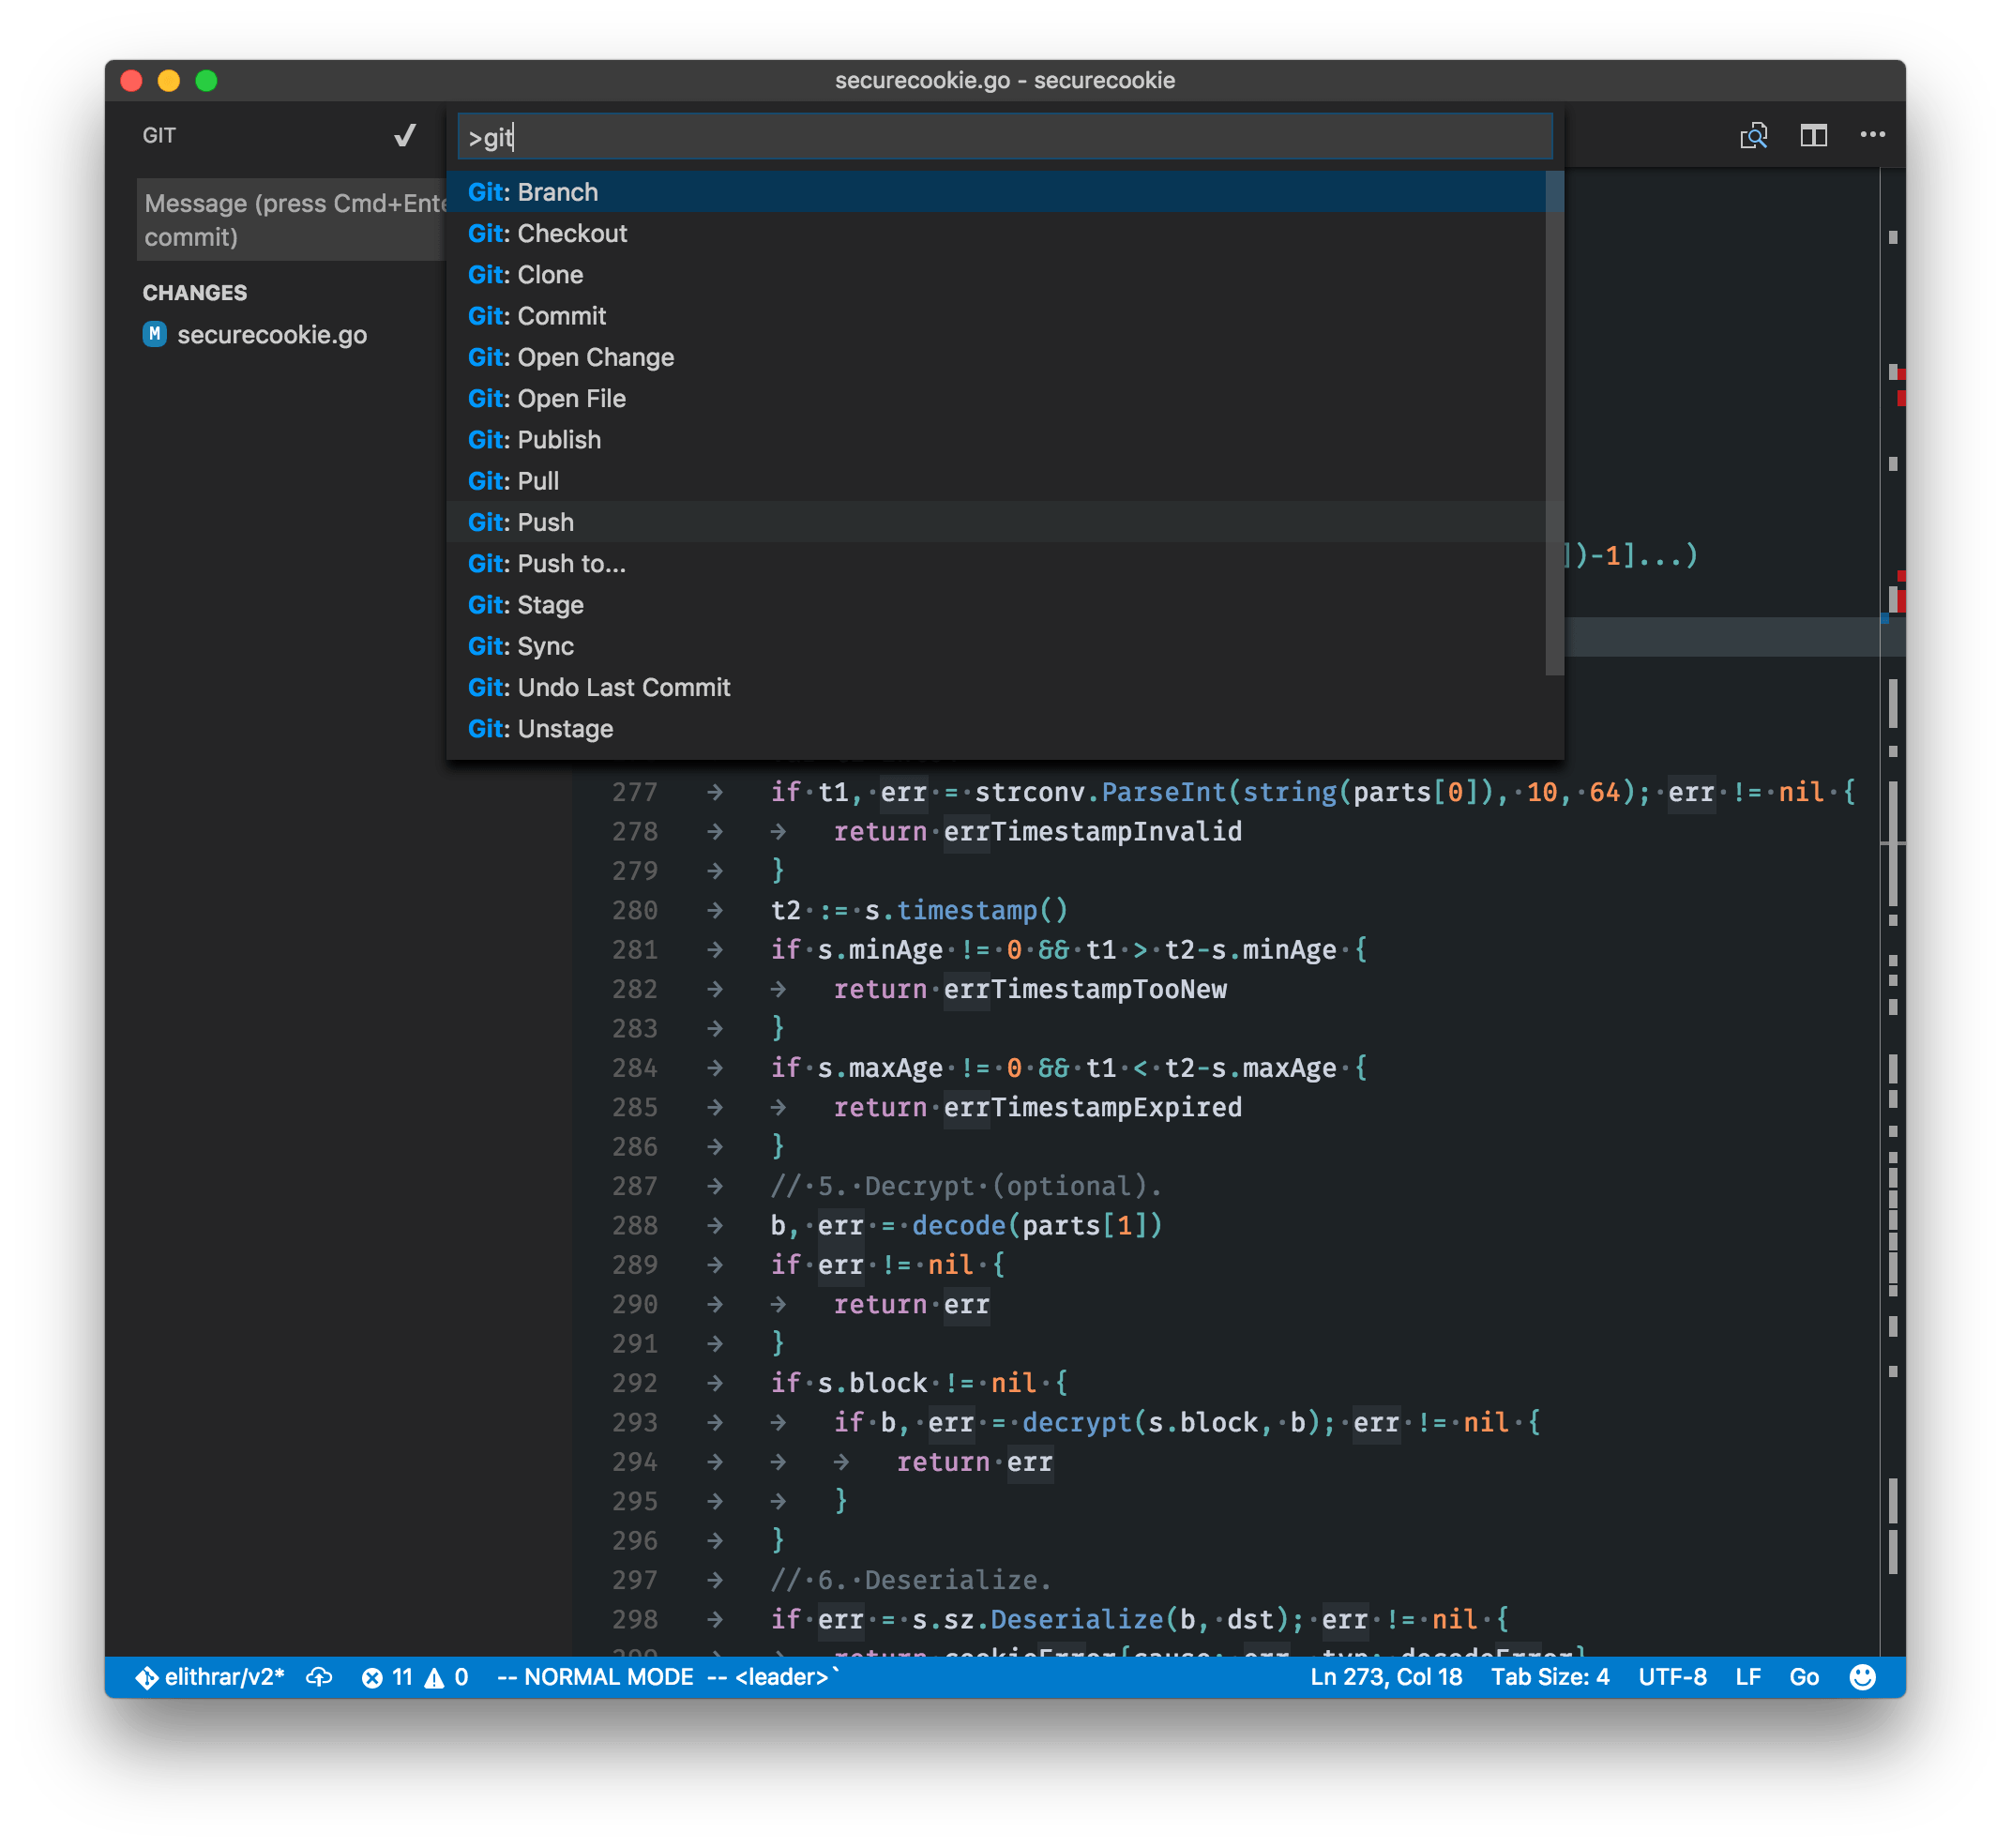This screenshot has width=2011, height=1848.
Task: Click the open preview icon near the ellipsis
Action: pos(1756,135)
